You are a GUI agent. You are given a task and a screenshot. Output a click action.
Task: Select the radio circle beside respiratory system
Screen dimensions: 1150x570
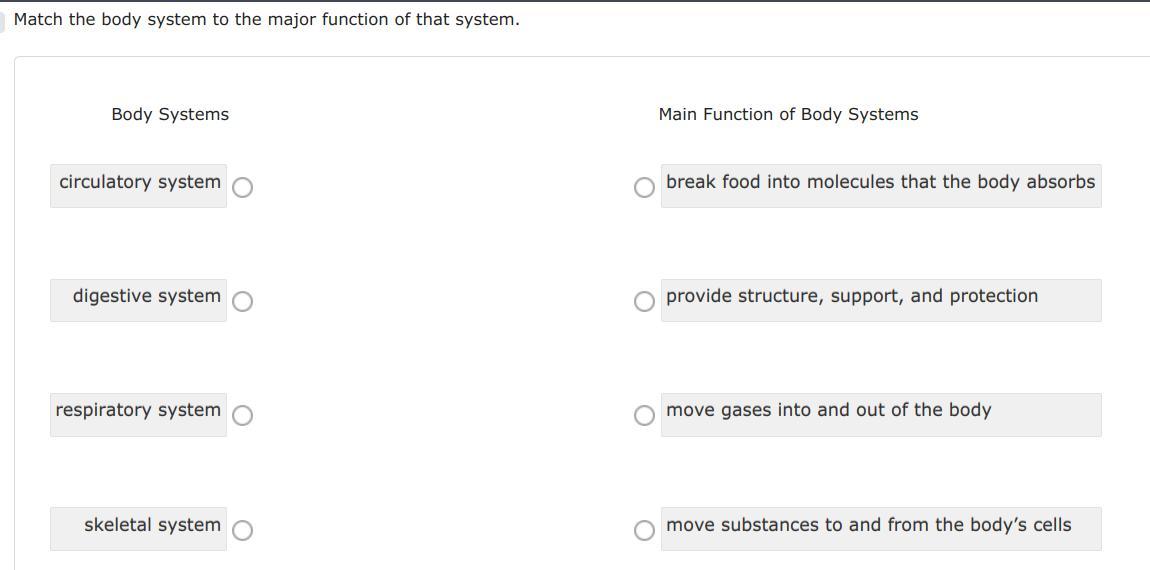pos(242,415)
